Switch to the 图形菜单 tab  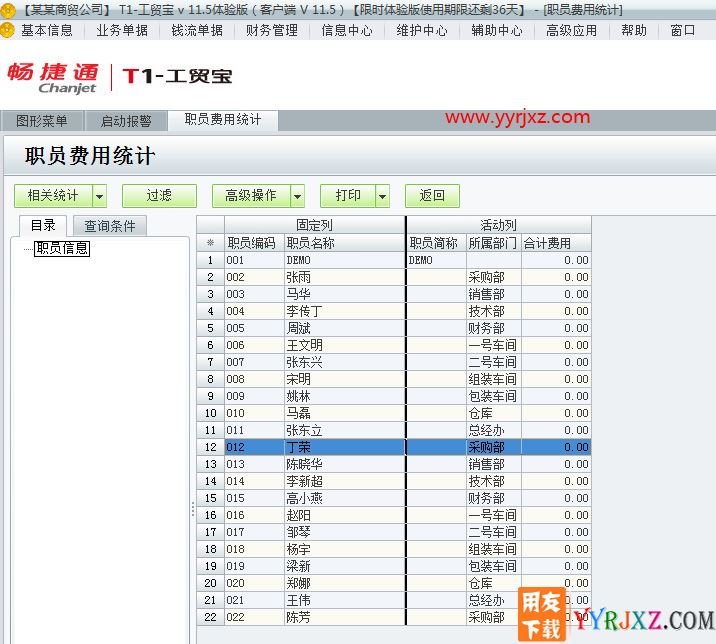42,121
